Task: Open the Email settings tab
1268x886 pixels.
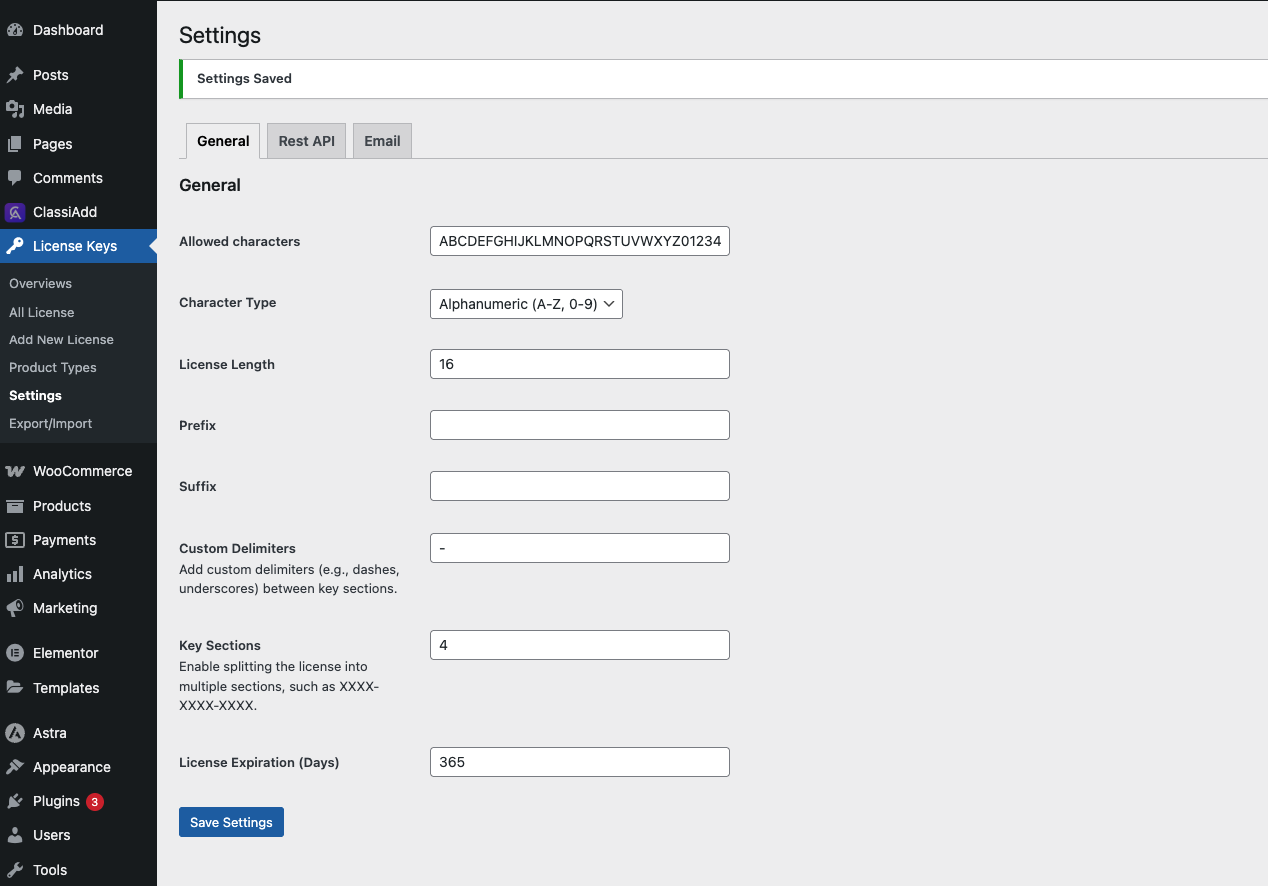Action: 382,140
